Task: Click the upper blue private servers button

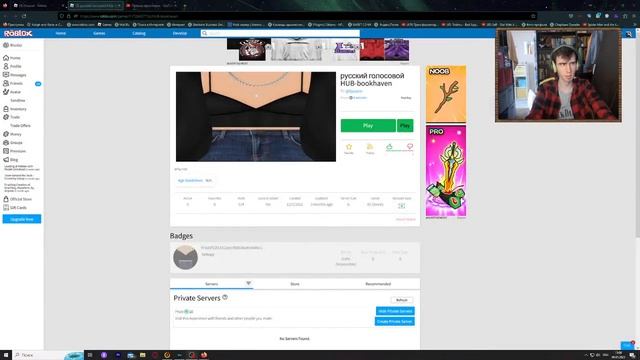Action: [x=395, y=311]
